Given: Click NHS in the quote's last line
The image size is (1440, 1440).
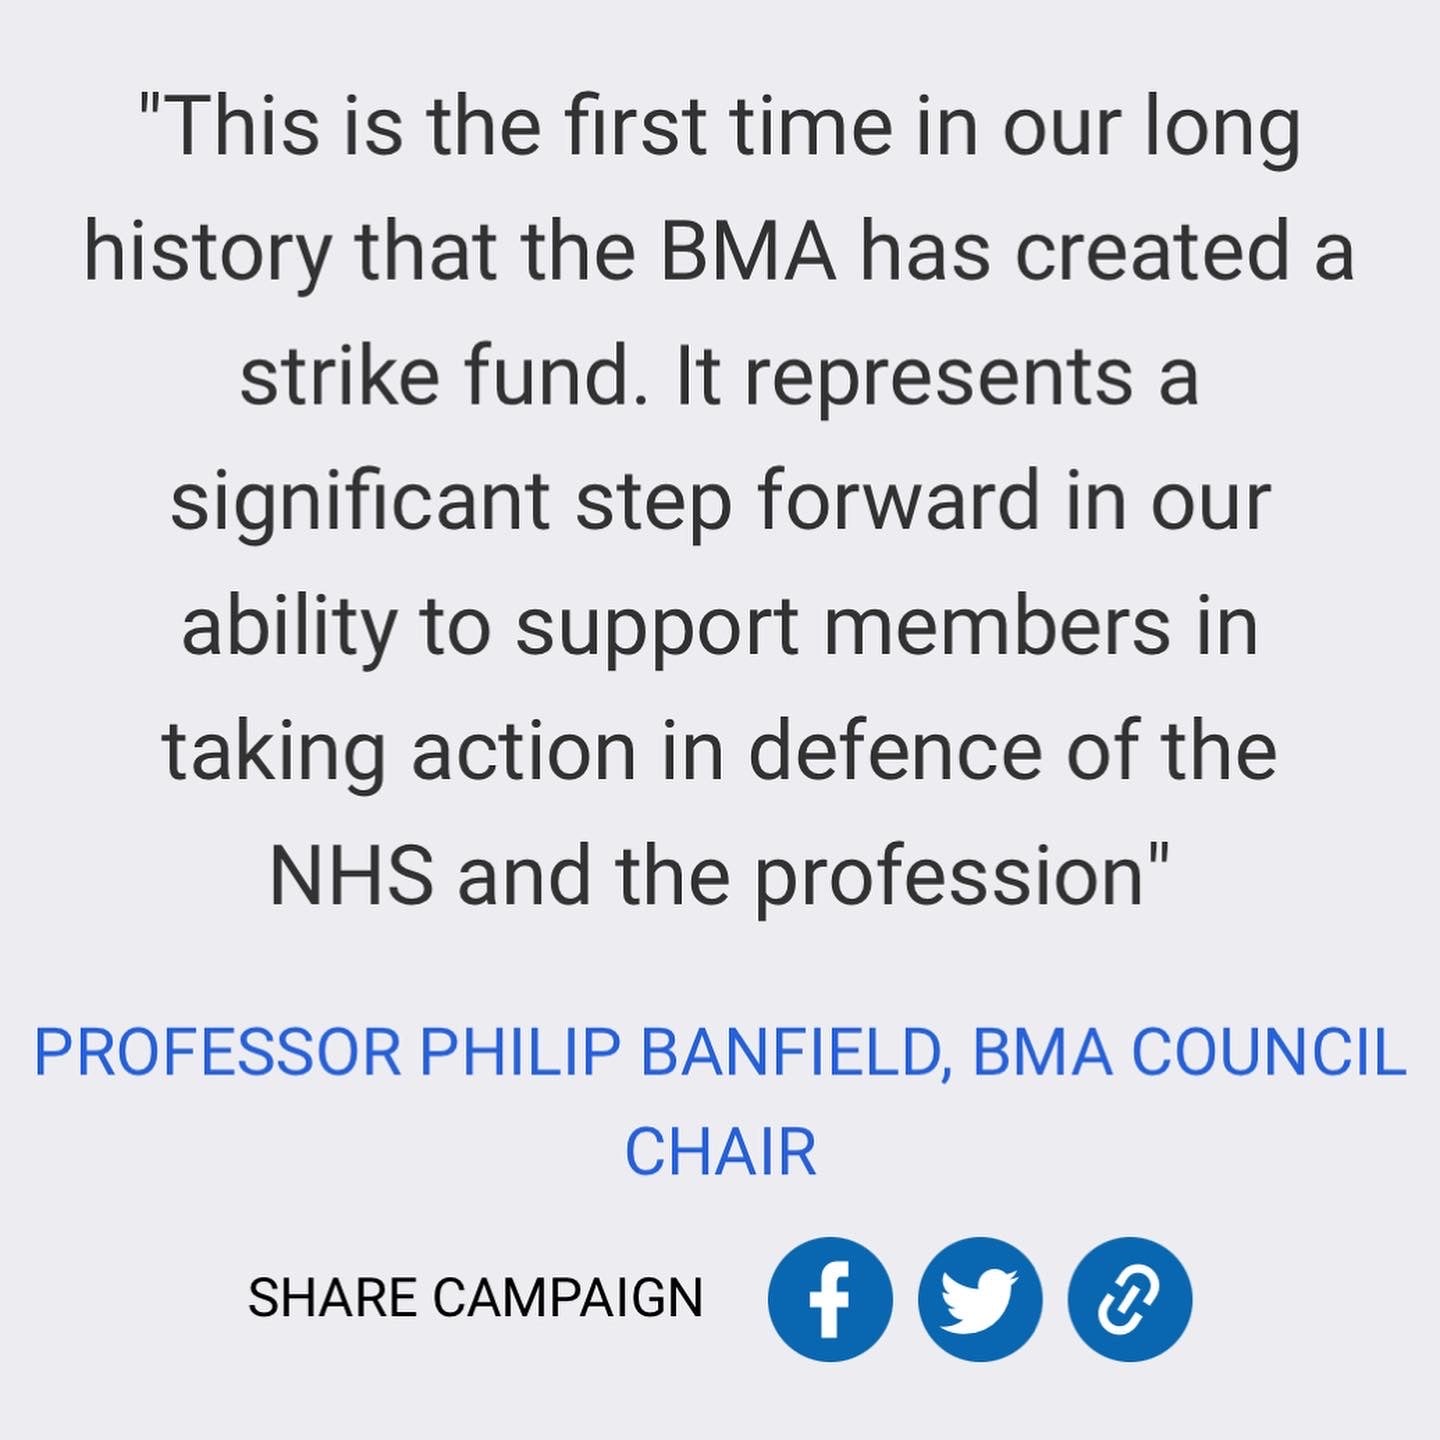Looking at the screenshot, I should [351, 876].
